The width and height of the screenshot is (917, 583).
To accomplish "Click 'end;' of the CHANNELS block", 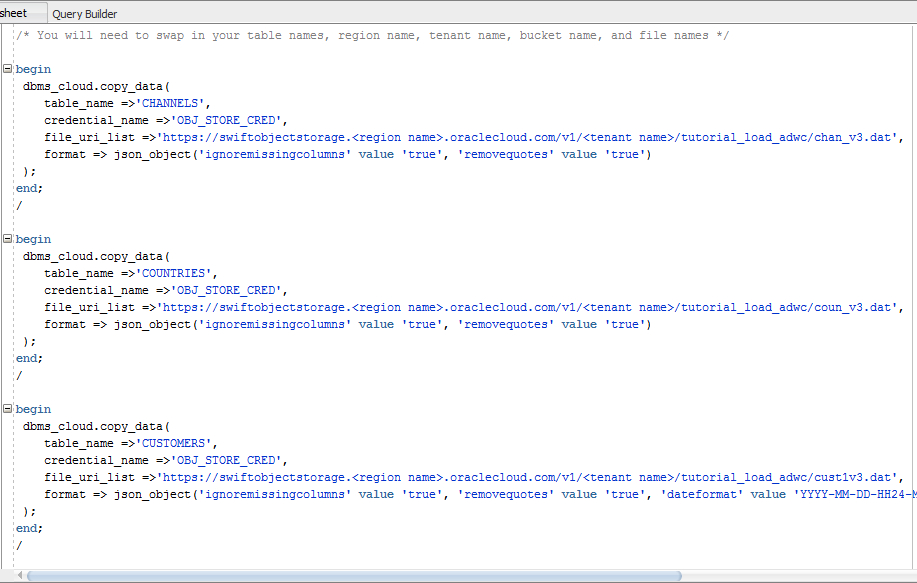I will point(29,188).
